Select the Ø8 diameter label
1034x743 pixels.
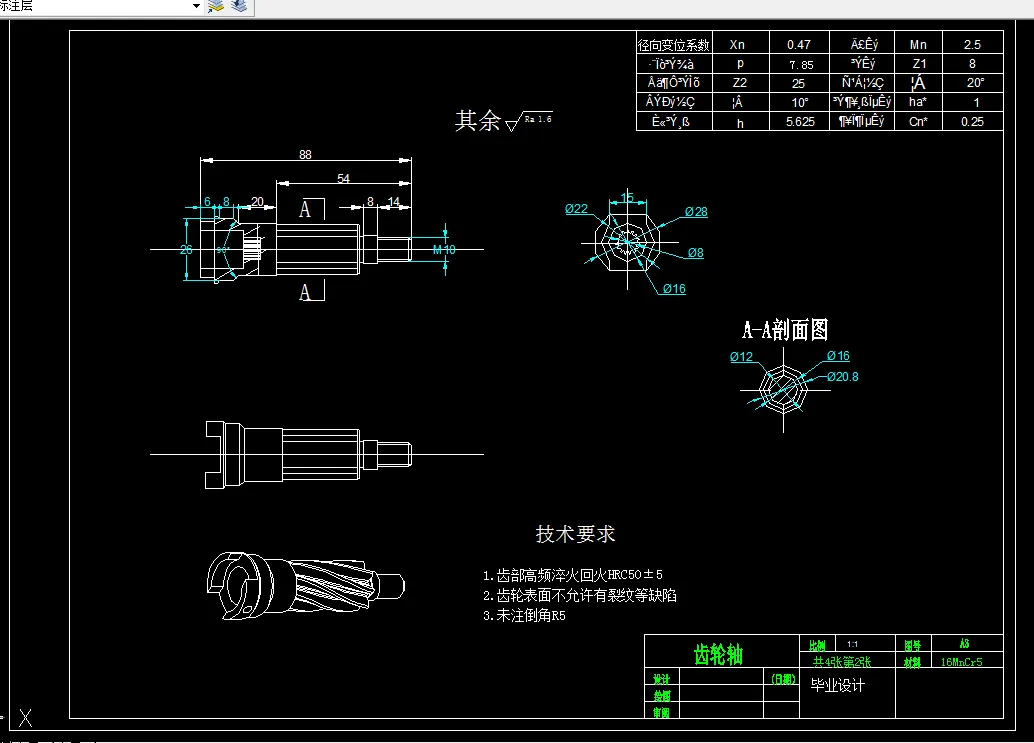tap(695, 253)
